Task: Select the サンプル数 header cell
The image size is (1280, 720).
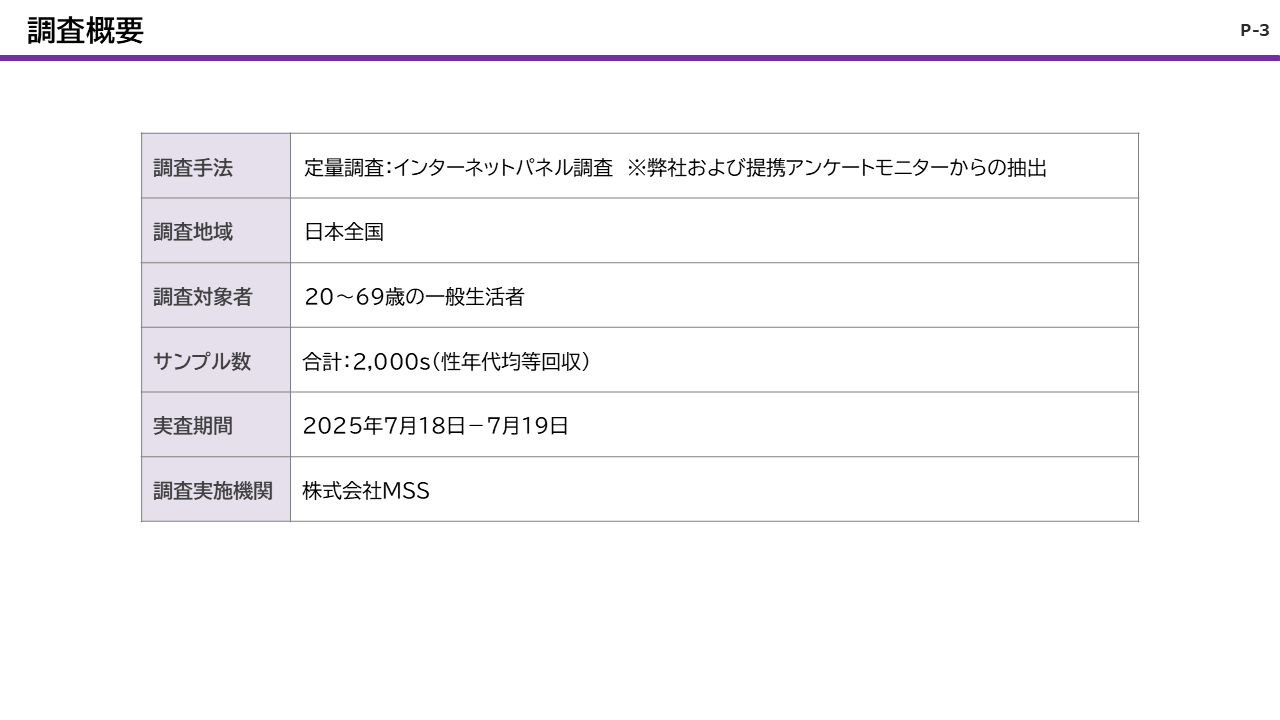Action: pos(202,361)
